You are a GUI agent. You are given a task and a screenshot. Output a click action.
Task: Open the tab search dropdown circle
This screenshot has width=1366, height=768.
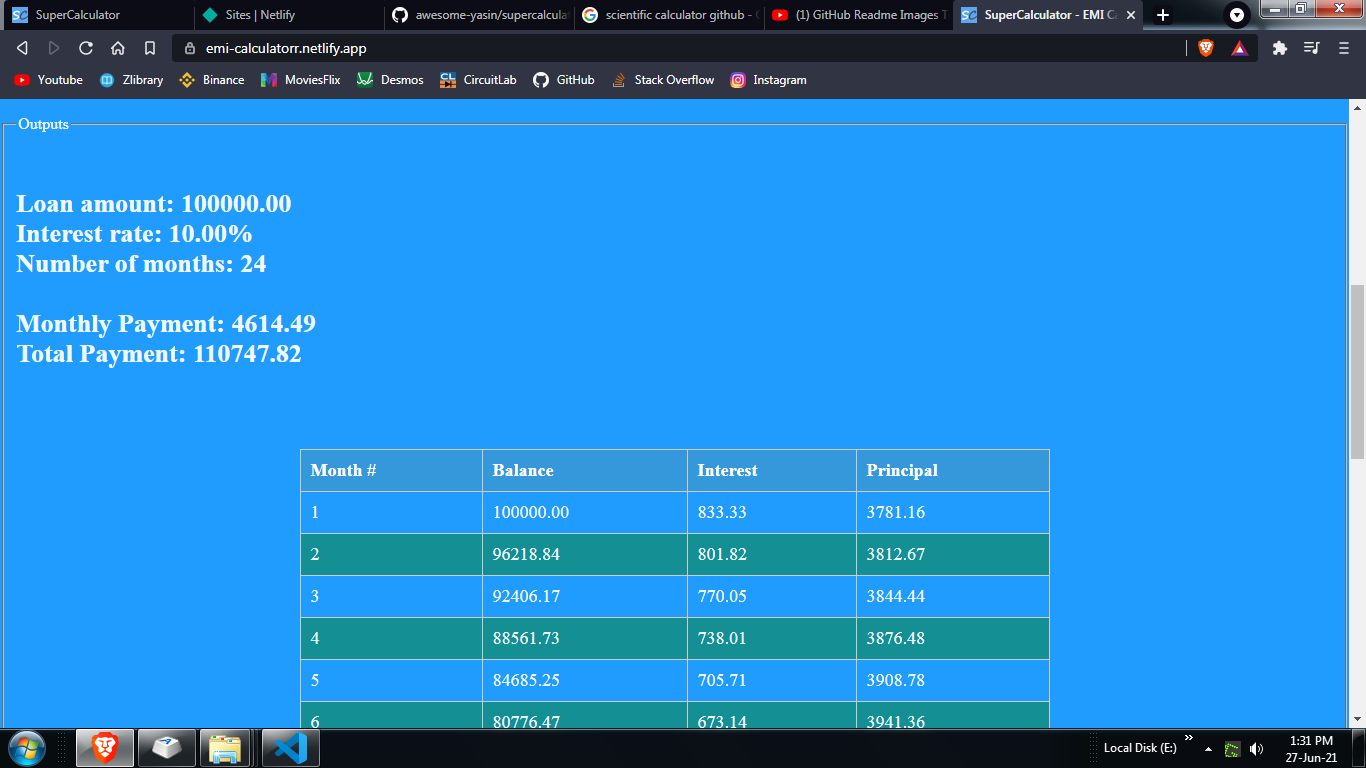pyautogui.click(x=1237, y=15)
